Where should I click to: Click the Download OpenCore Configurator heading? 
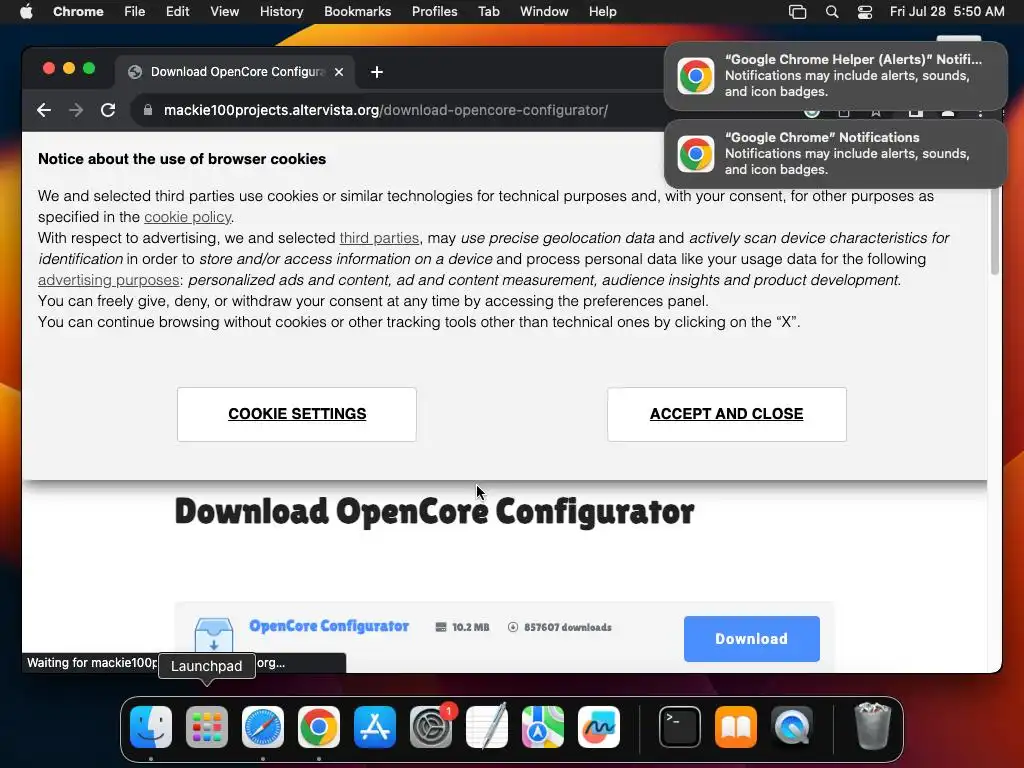click(434, 511)
